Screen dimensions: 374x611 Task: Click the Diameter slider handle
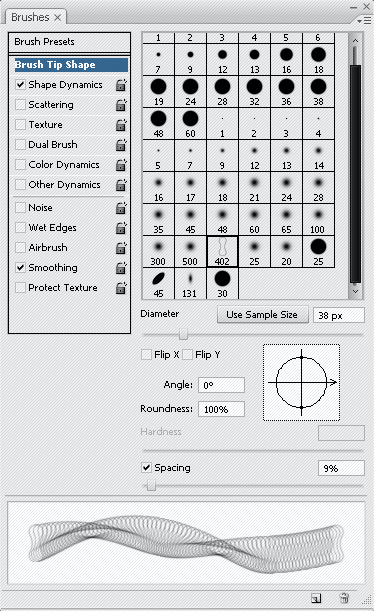click(183, 334)
